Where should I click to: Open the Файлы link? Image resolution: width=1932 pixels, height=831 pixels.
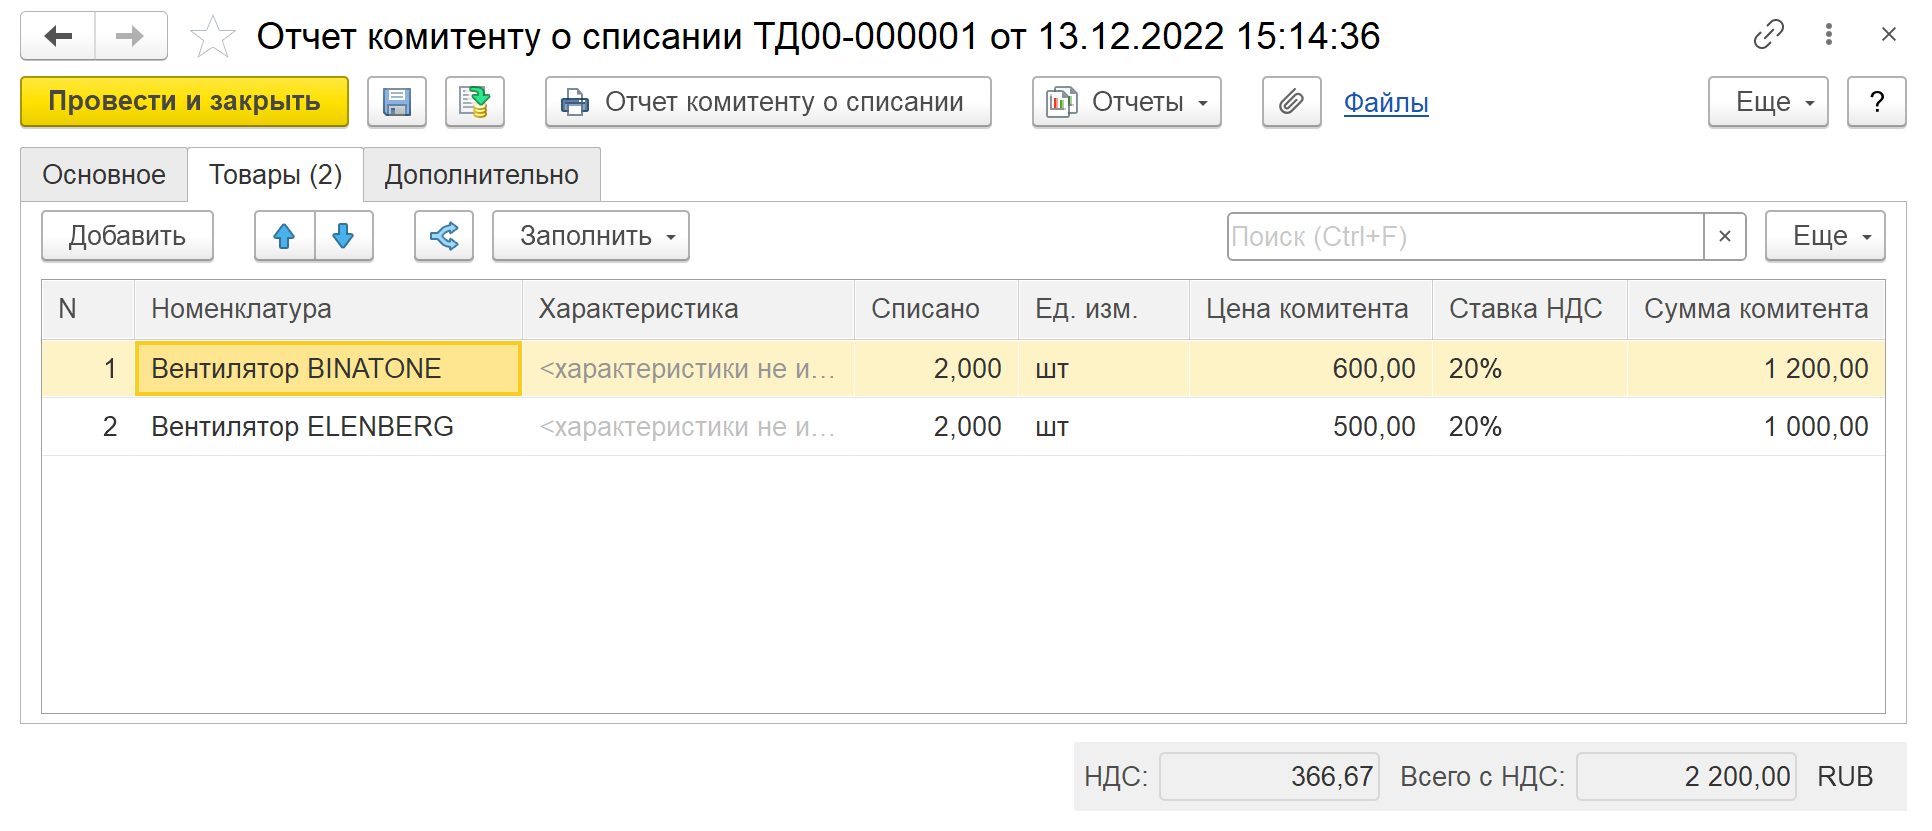(x=1385, y=102)
